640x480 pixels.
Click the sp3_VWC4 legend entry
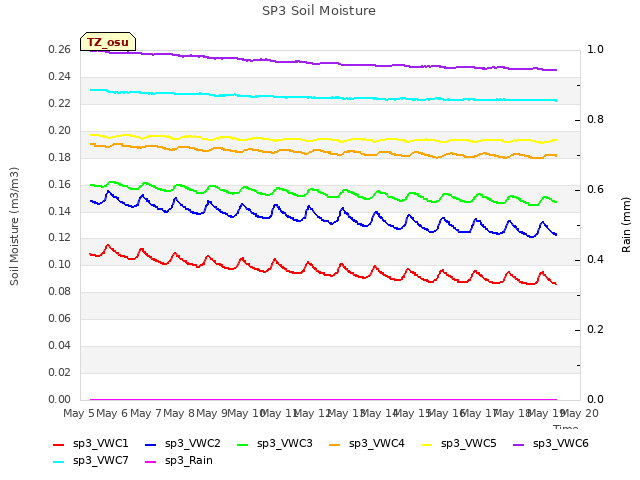(367, 443)
